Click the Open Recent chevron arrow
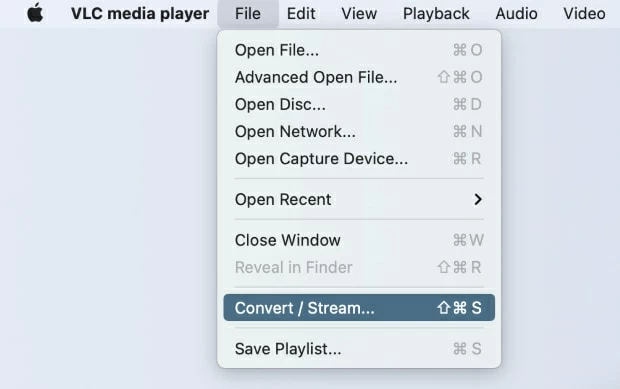The image size is (620, 389). coord(478,200)
